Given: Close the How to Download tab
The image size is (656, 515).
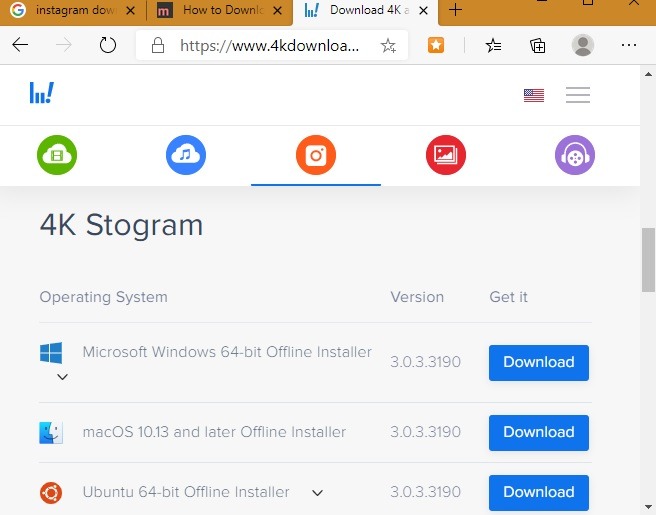Looking at the screenshot, I should pyautogui.click(x=277, y=10).
